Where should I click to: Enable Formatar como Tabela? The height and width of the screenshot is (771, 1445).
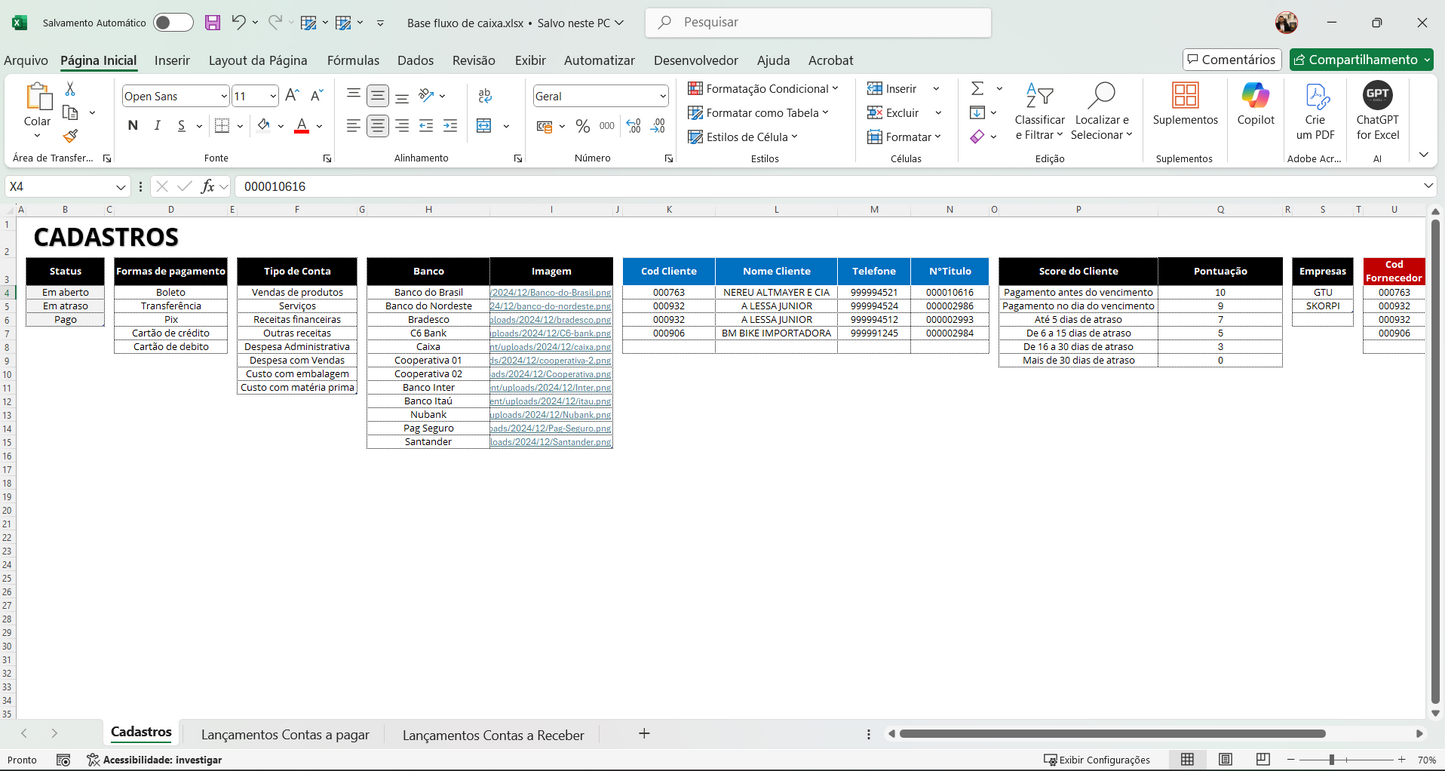759,112
